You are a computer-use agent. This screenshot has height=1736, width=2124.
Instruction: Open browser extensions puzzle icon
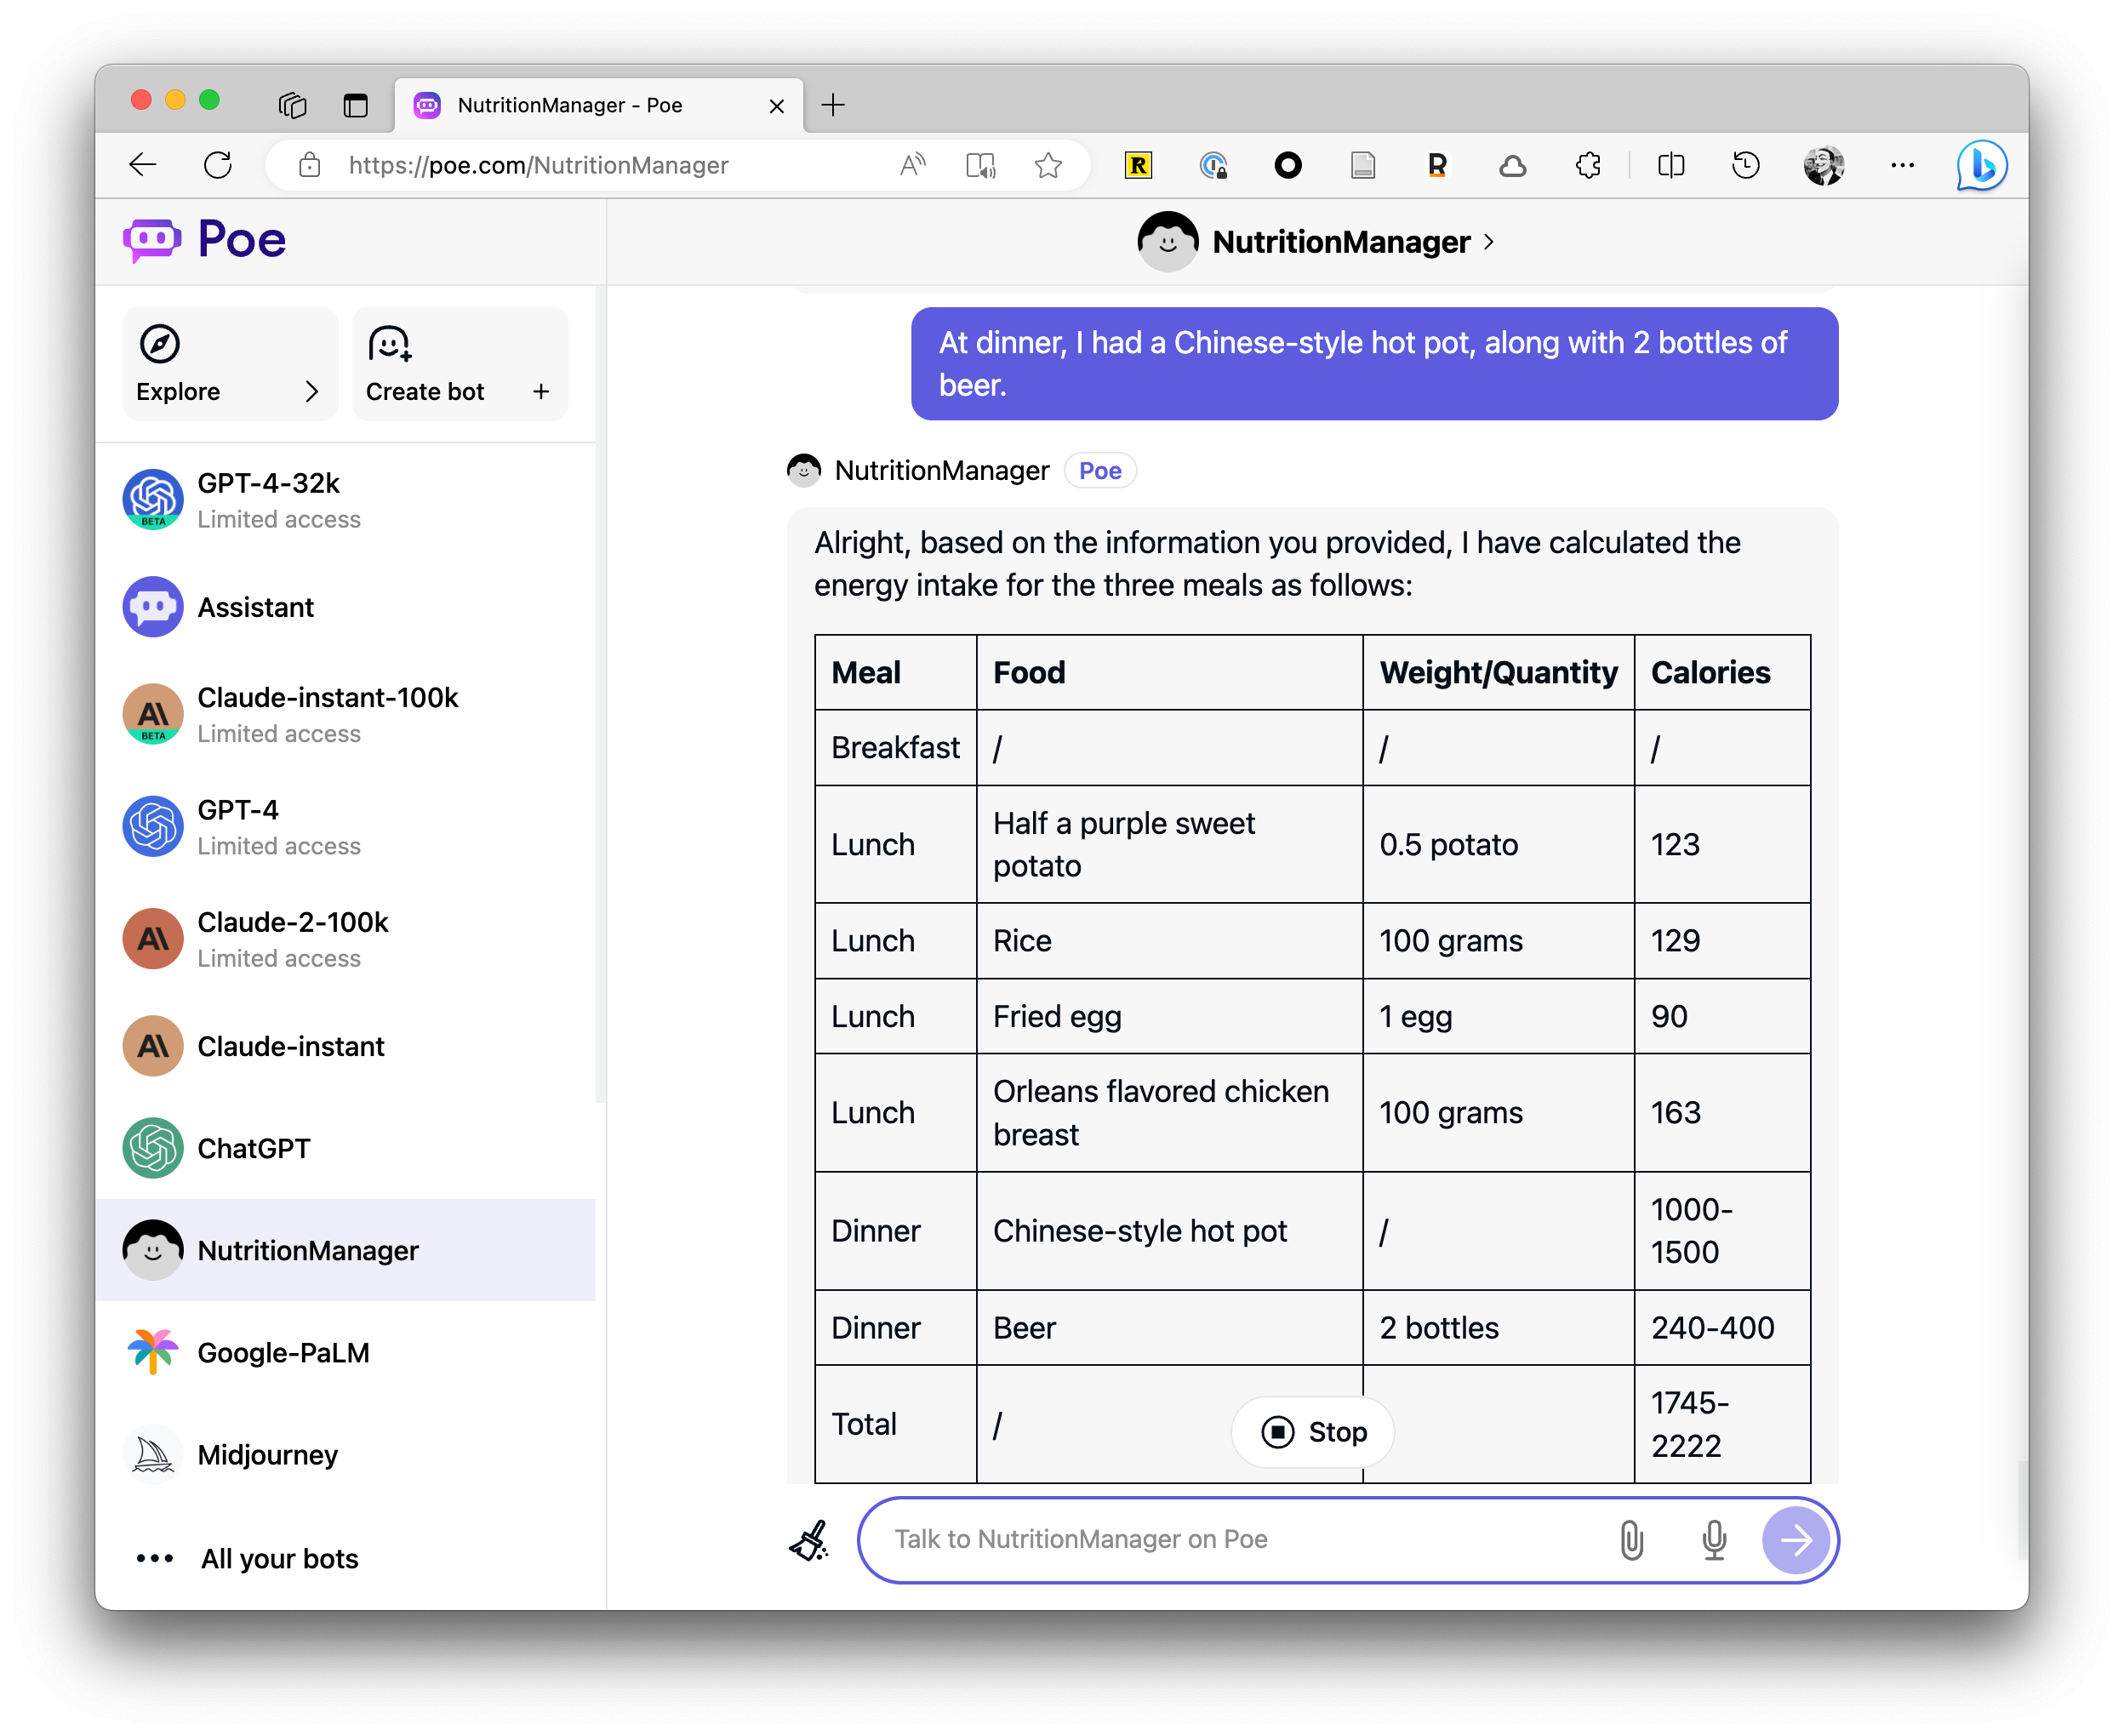tap(1588, 165)
